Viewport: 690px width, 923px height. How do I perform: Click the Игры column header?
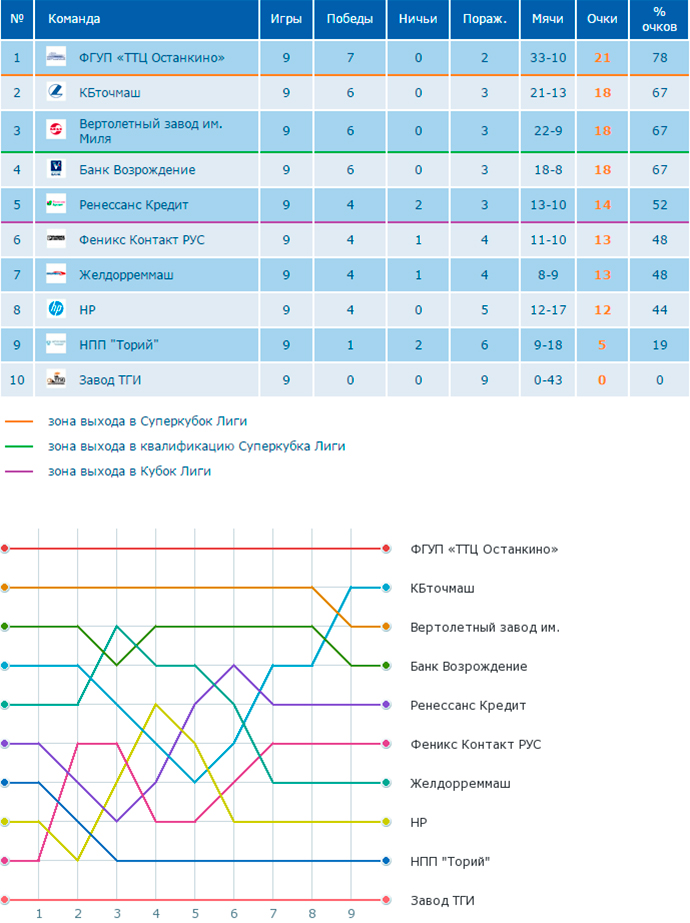[x=286, y=19]
